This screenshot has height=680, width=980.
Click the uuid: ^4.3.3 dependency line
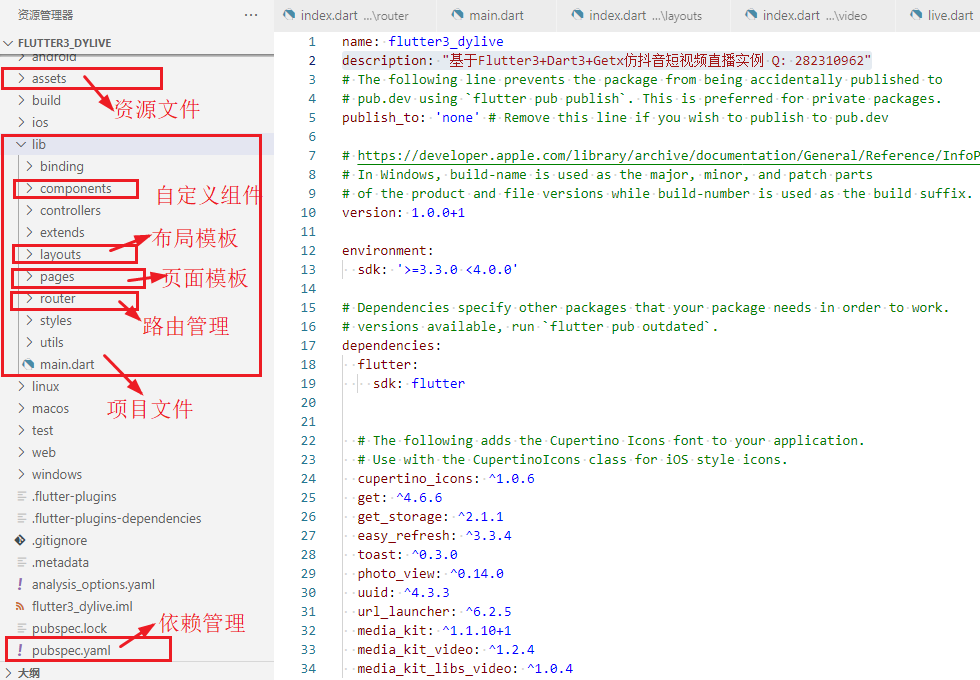(x=403, y=592)
